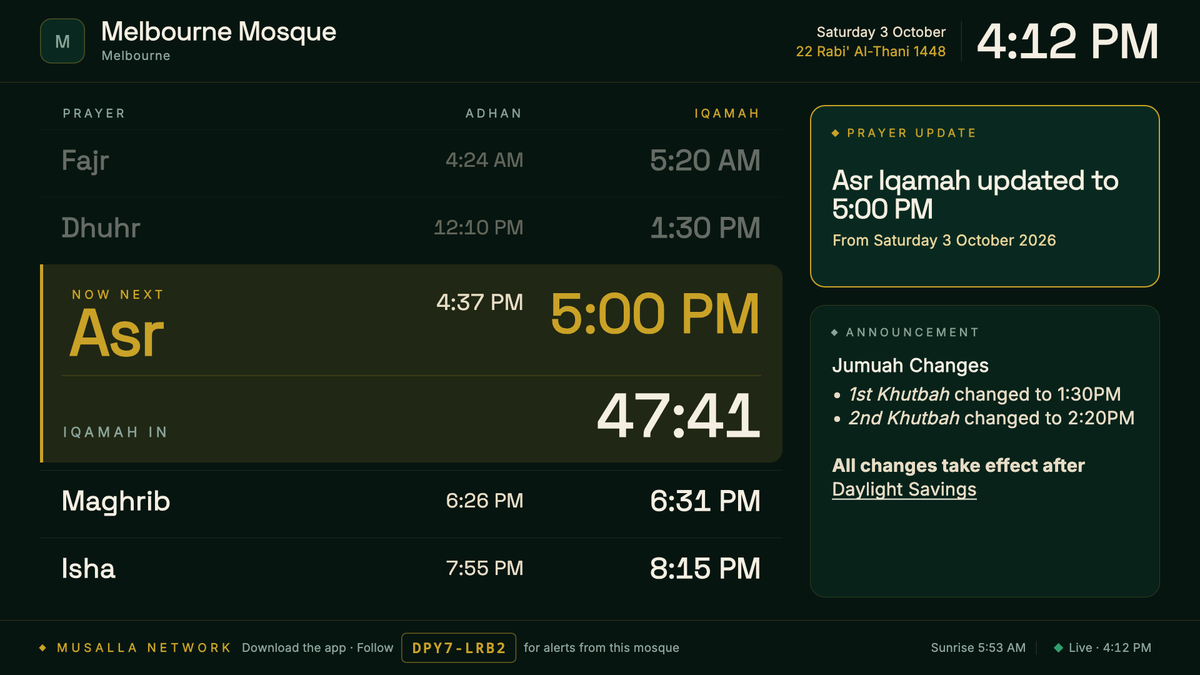Click the 47:41 countdown timer
The width and height of the screenshot is (1200, 675).
point(679,416)
